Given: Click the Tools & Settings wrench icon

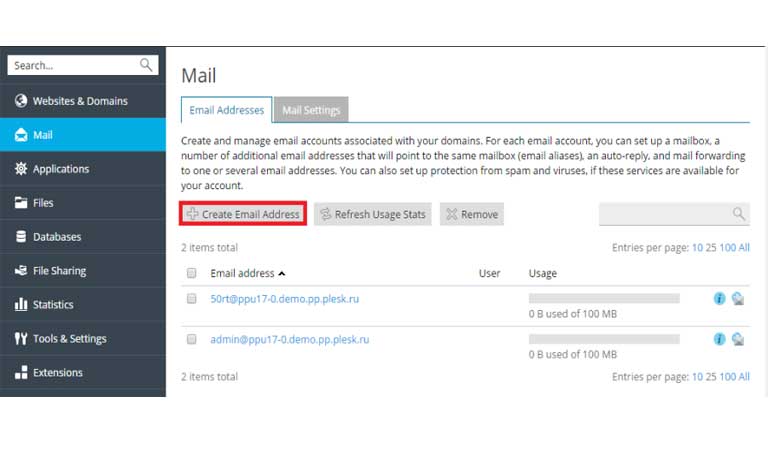Looking at the screenshot, I should point(21,338).
